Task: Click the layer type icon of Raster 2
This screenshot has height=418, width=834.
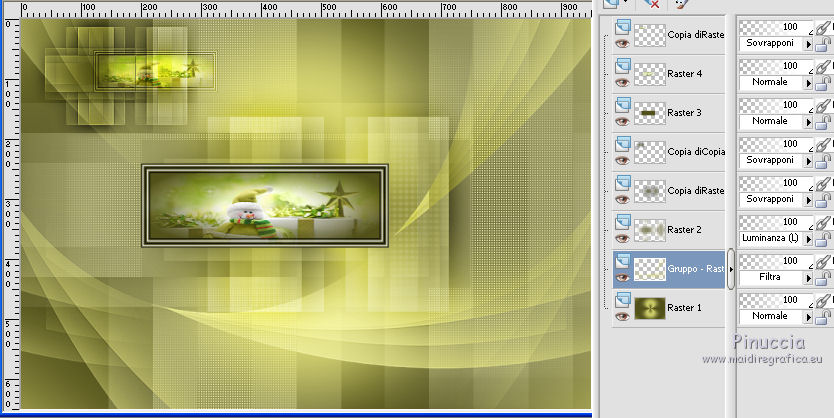Action: 623,222
